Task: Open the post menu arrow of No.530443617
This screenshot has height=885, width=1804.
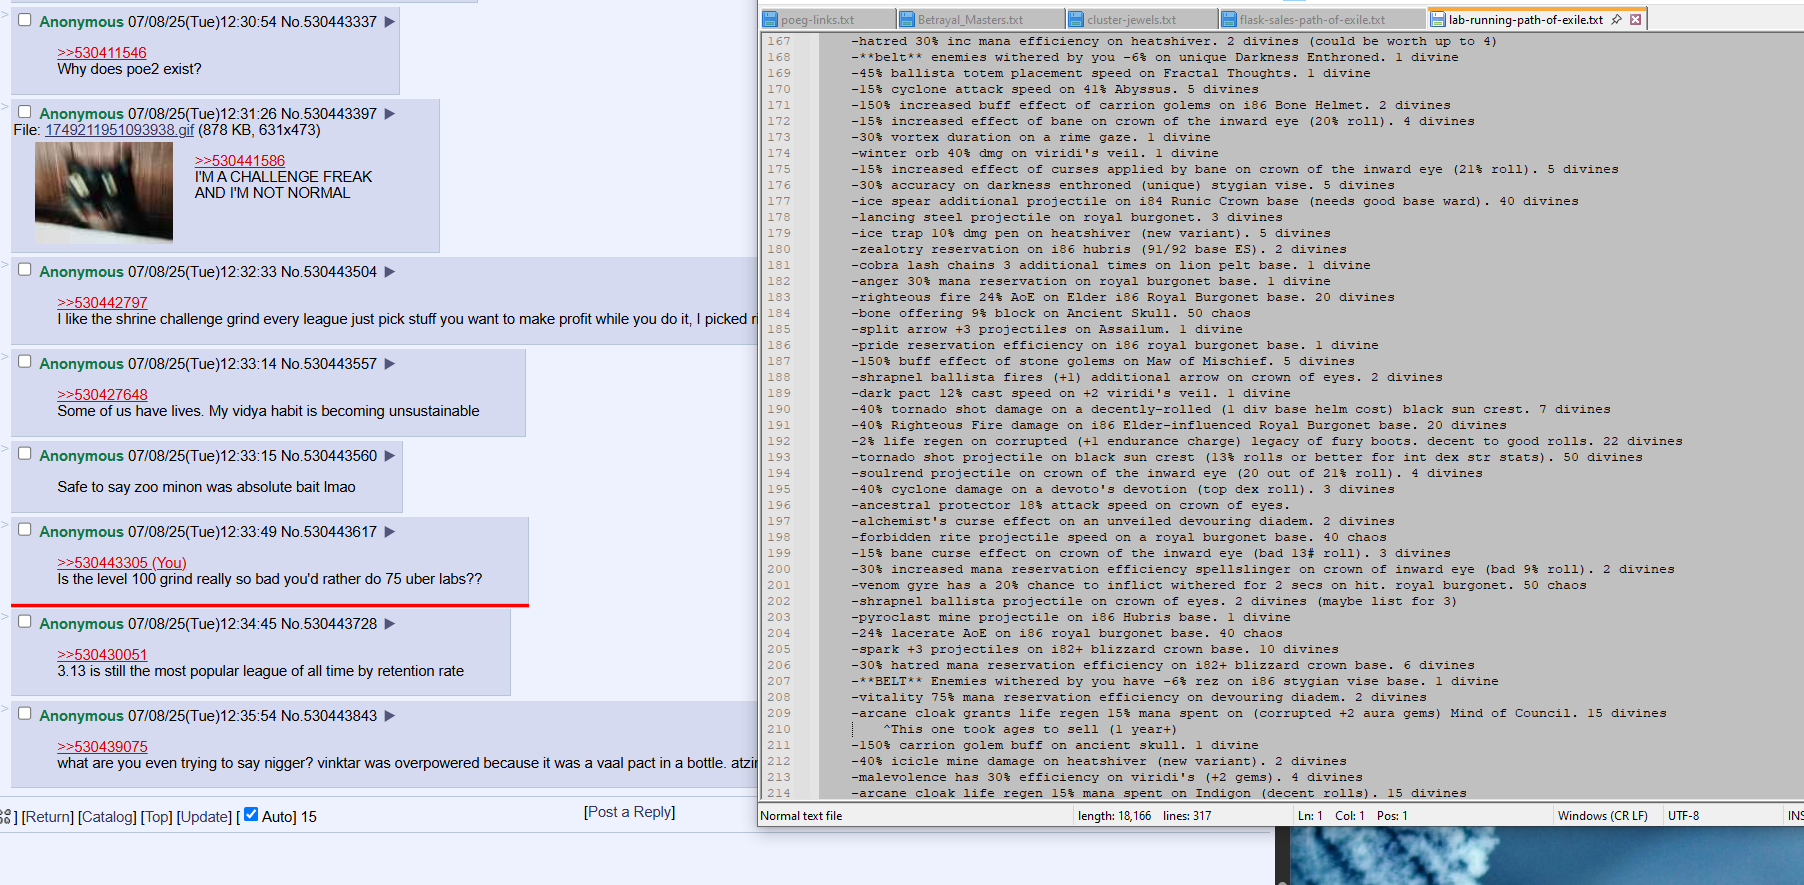Action: (390, 532)
